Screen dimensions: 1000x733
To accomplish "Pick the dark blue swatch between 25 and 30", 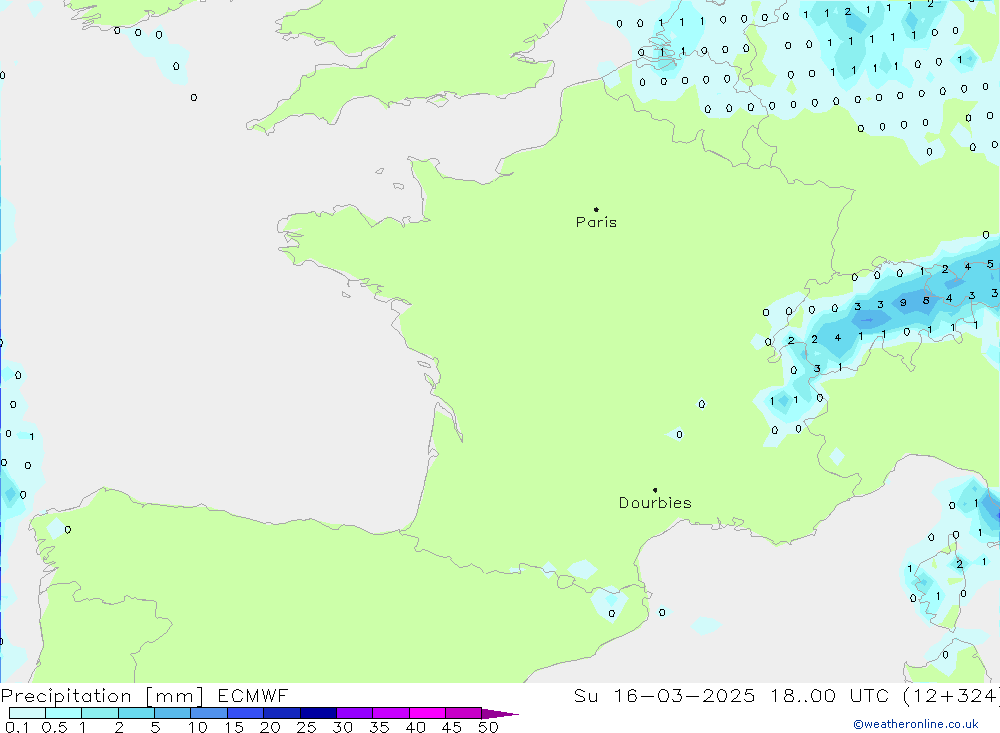I will coord(318,713).
